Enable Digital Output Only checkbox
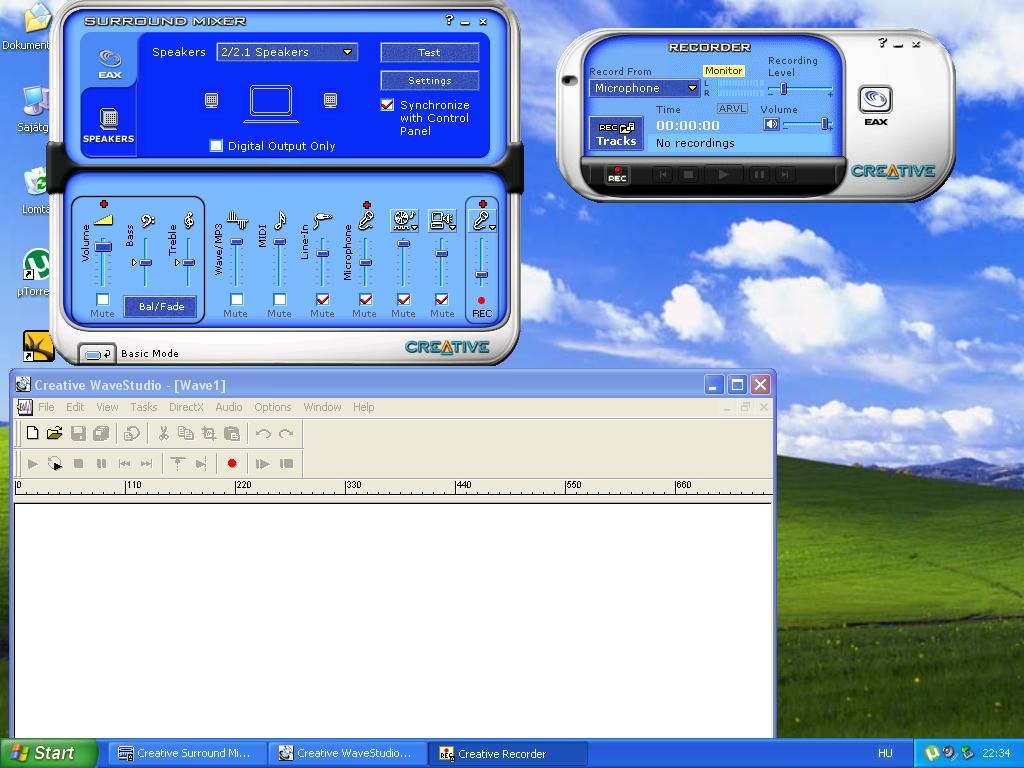This screenshot has width=1024, height=768. pyautogui.click(x=216, y=146)
